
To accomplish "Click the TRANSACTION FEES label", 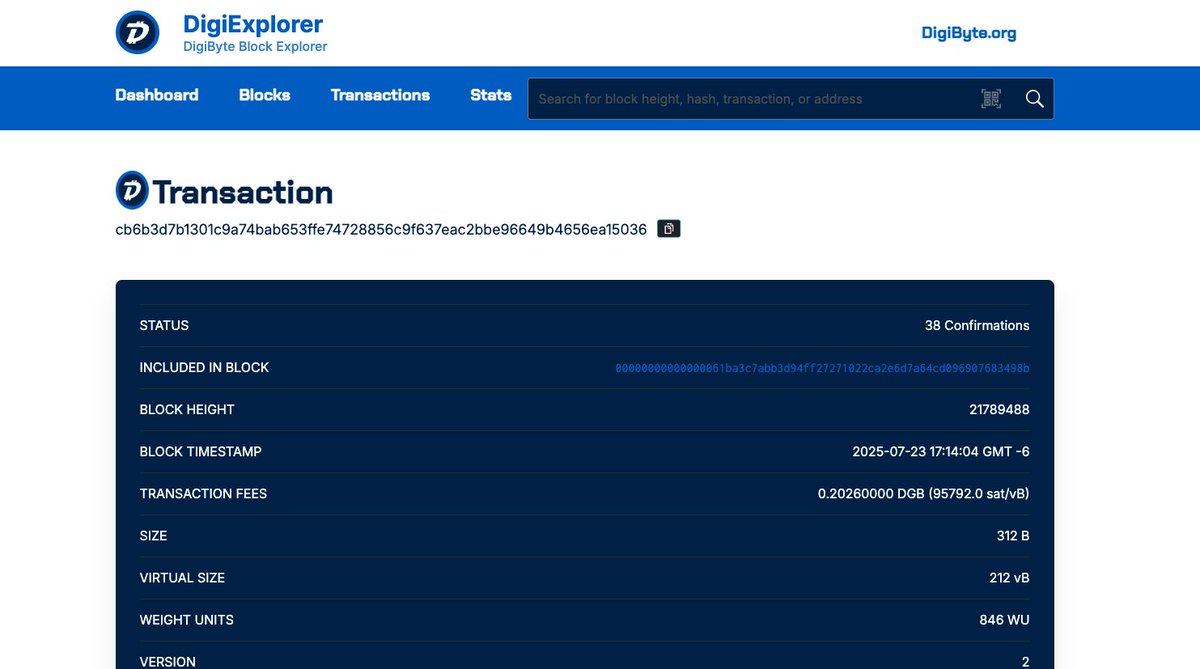I will click(x=203, y=493).
